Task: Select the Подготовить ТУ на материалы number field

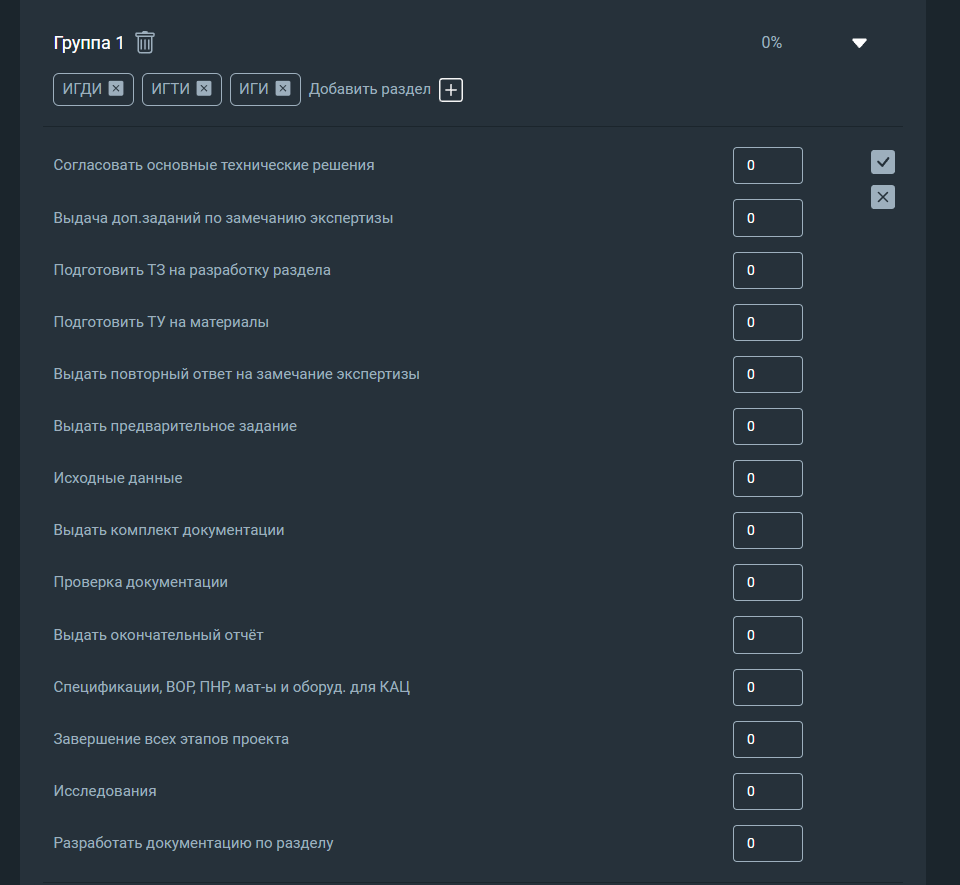Action: click(x=768, y=323)
